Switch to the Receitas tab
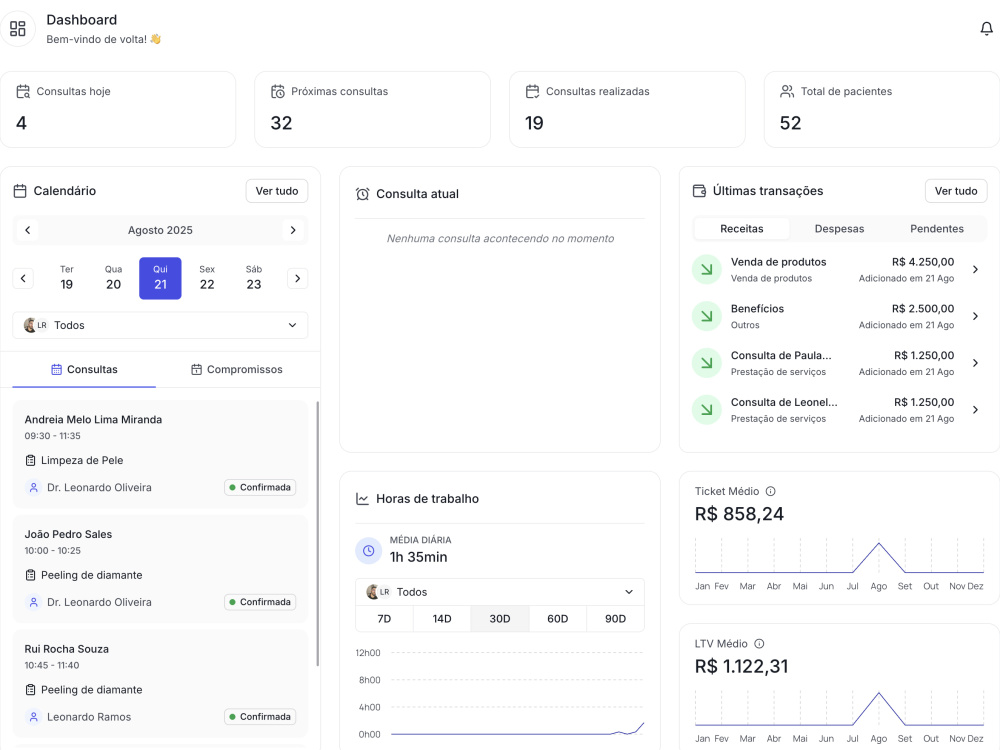The width and height of the screenshot is (1000, 750). coord(742,228)
